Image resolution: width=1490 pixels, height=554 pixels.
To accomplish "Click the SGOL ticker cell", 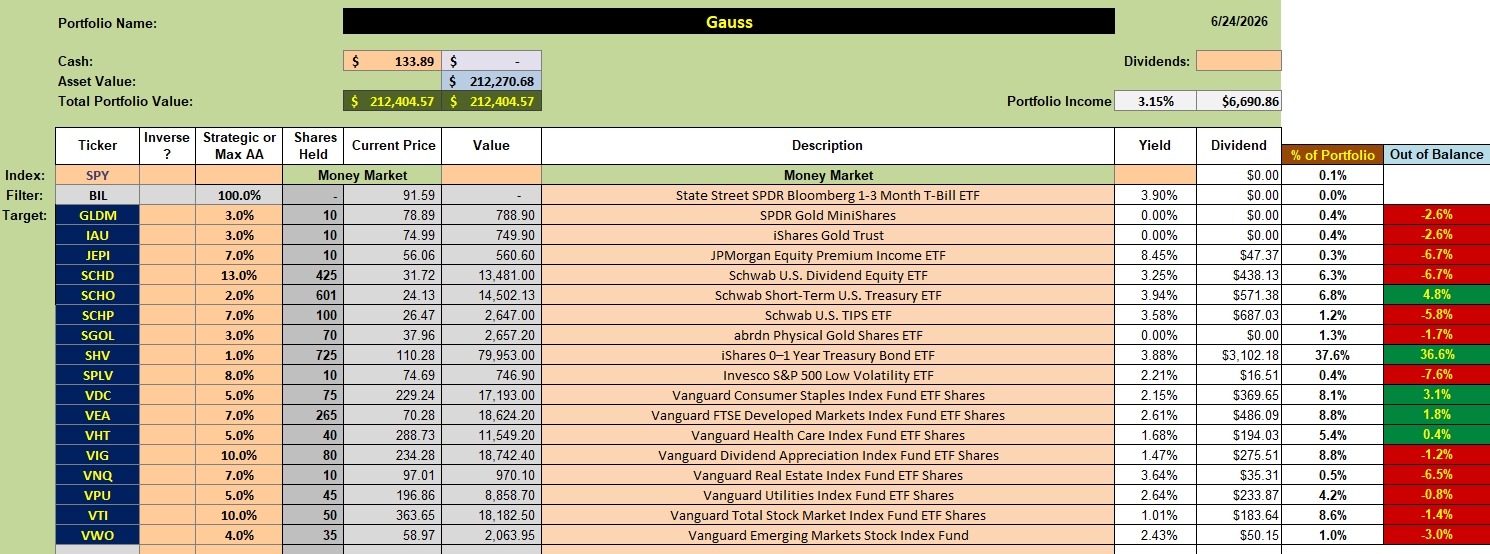I will 97,335.
